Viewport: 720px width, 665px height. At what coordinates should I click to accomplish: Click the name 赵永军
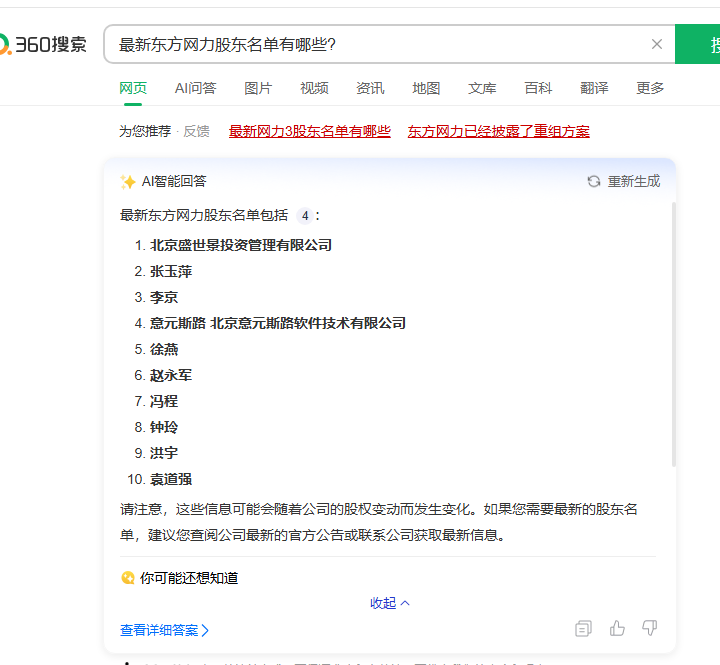(171, 375)
